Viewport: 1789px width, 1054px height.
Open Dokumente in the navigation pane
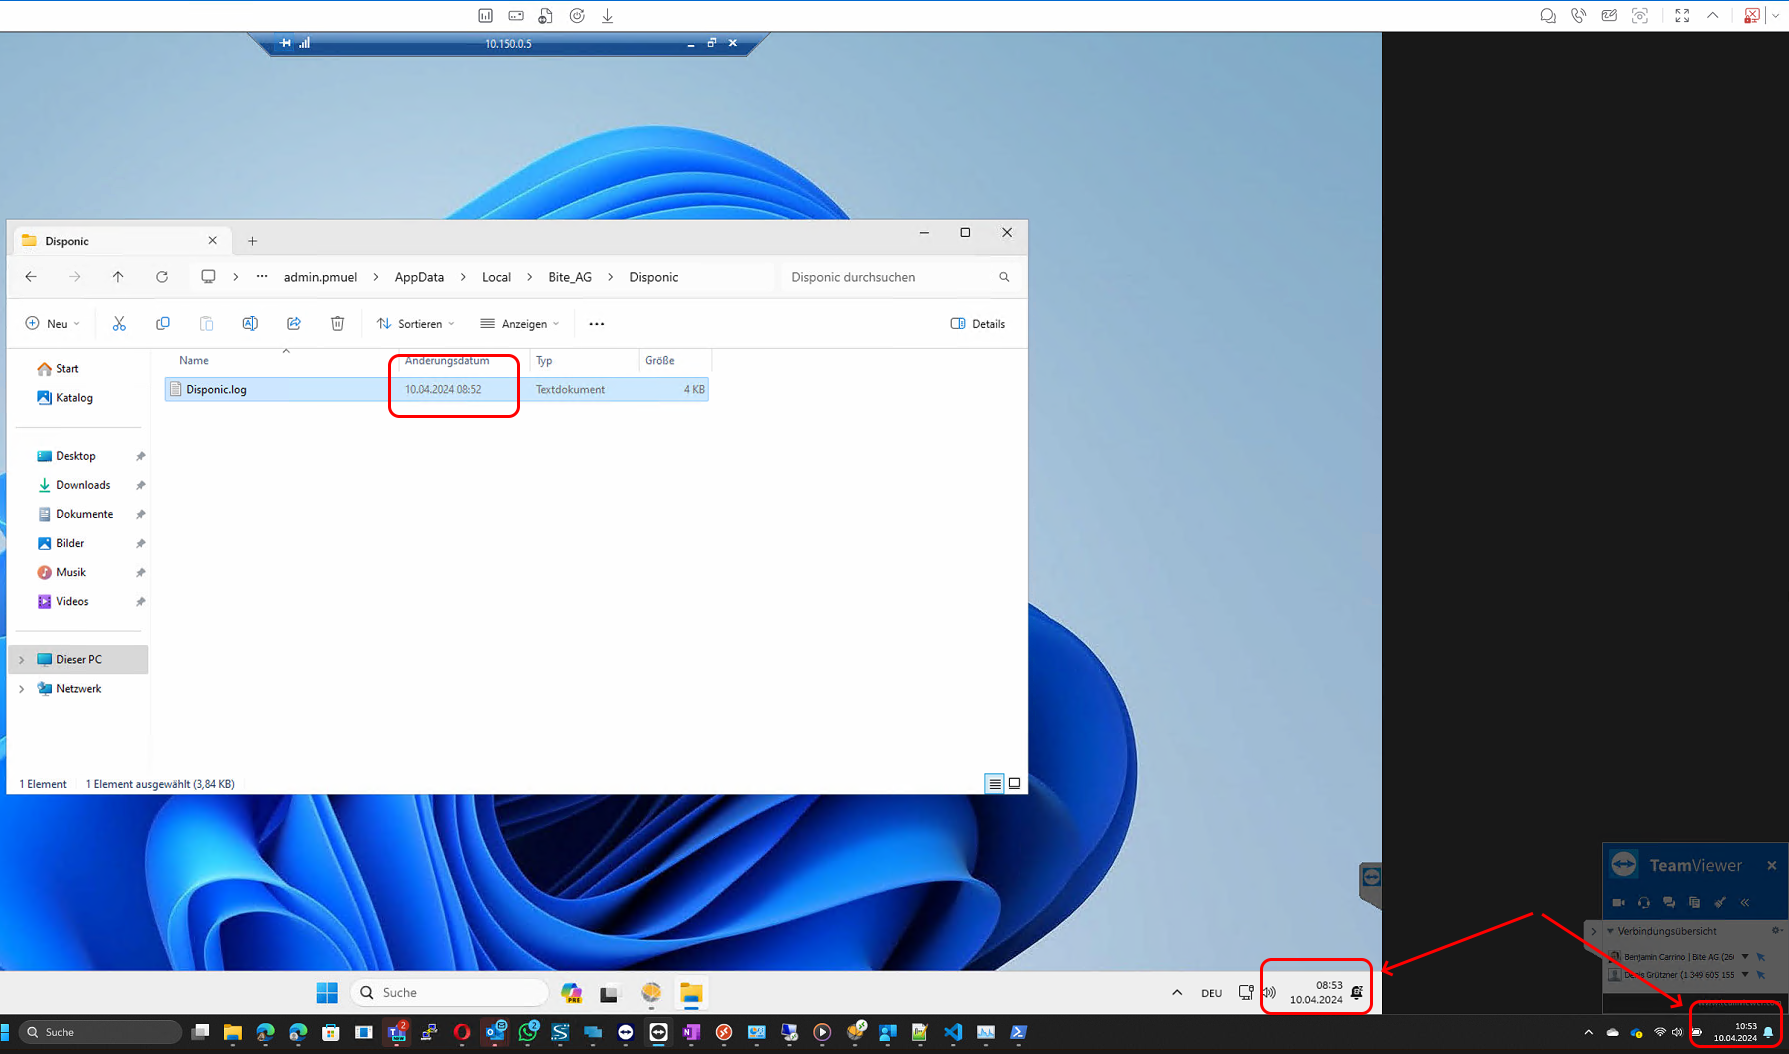[84, 514]
